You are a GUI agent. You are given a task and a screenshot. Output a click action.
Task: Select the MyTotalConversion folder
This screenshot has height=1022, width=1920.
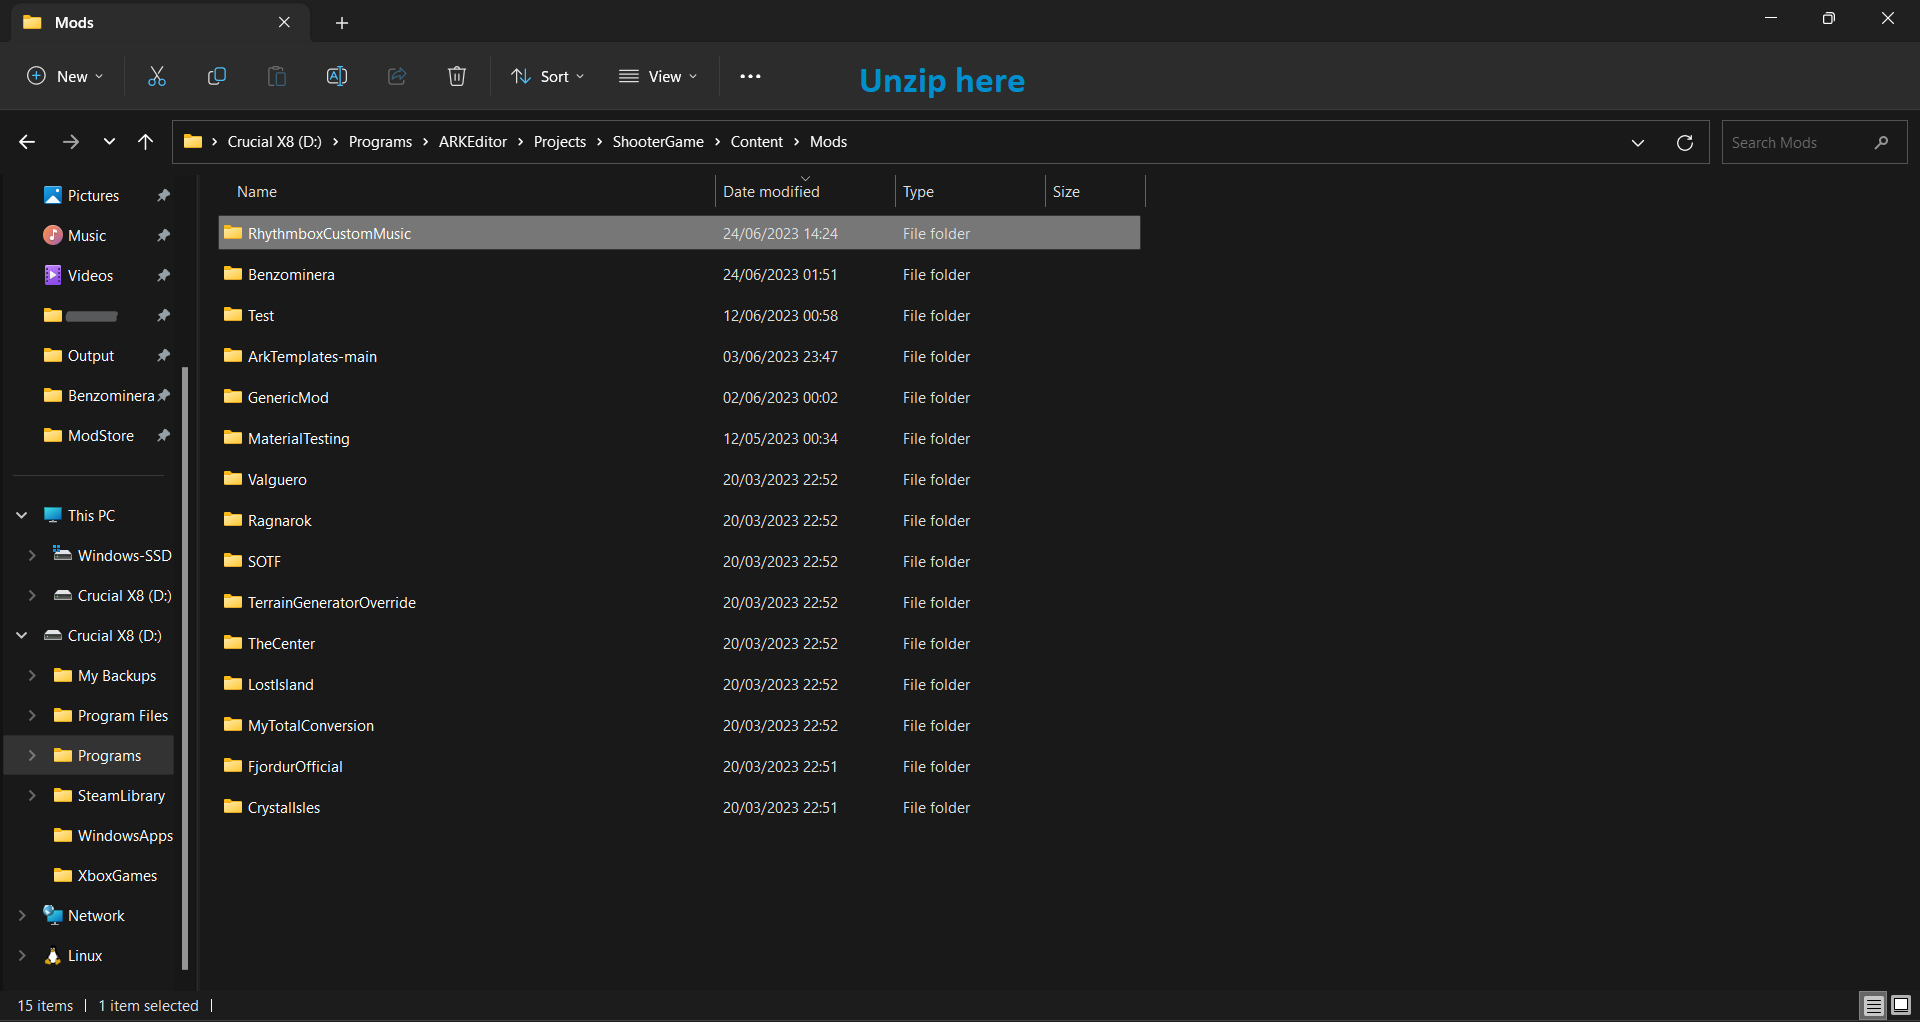click(x=679, y=725)
